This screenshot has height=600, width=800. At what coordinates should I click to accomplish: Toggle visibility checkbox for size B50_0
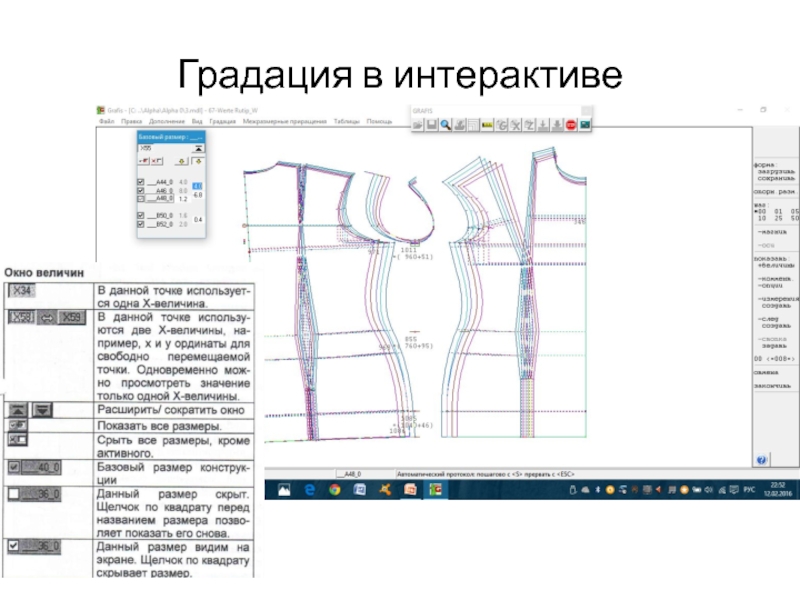pyautogui.click(x=141, y=215)
